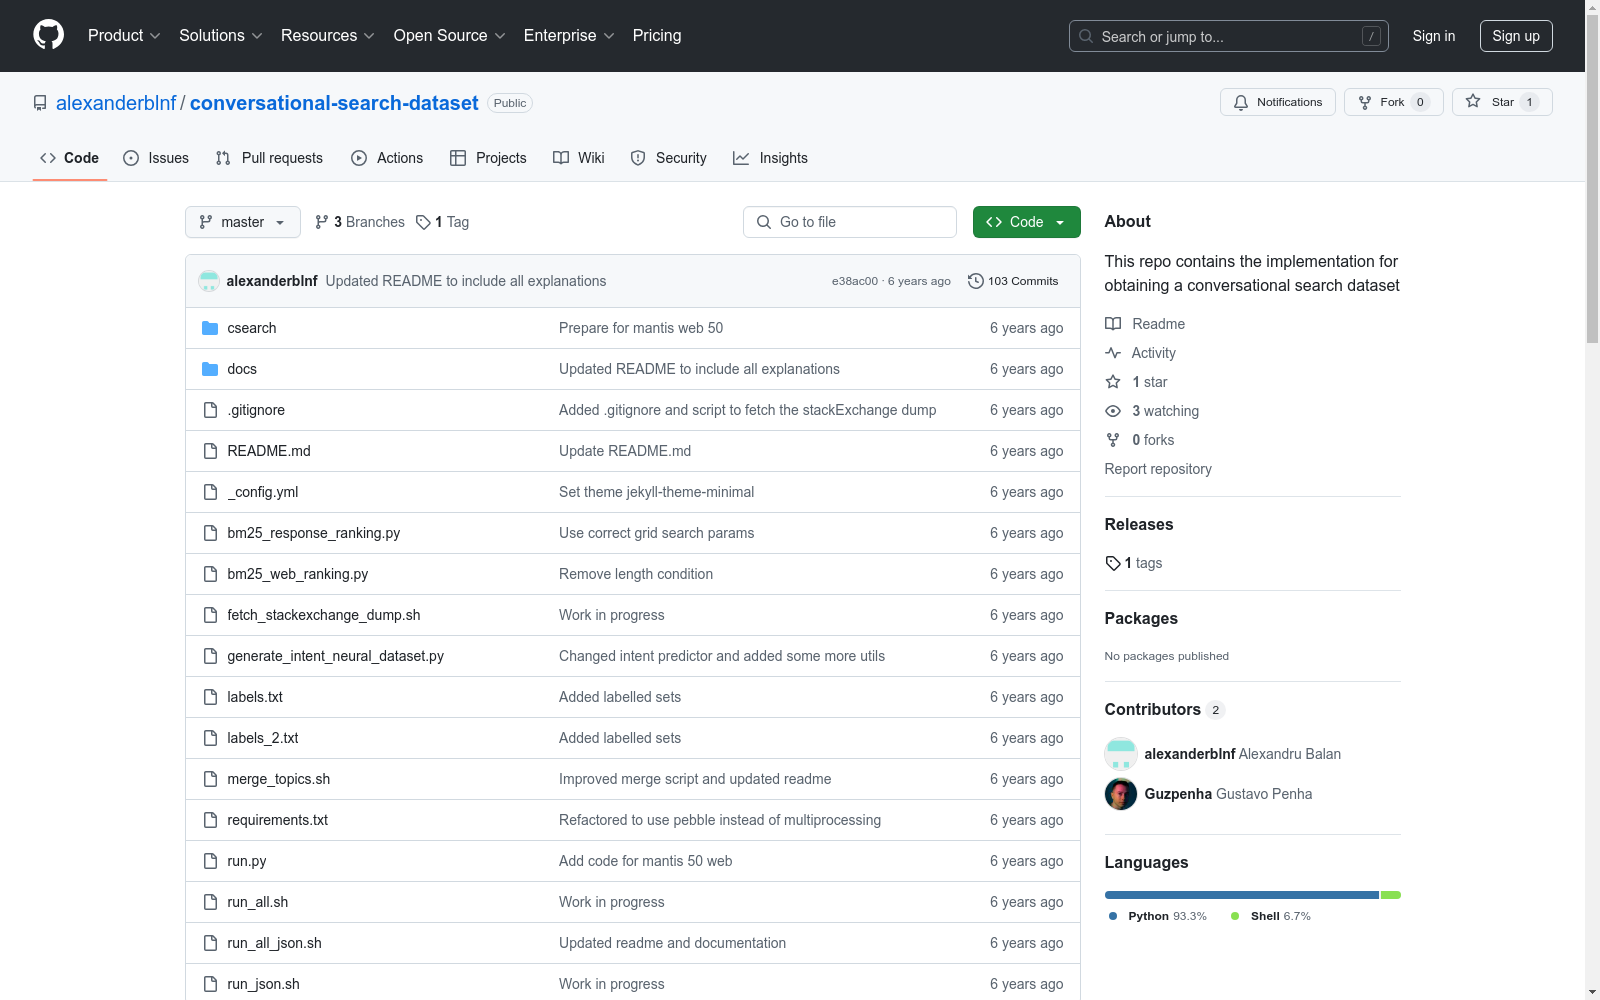The height and width of the screenshot is (1000, 1600).
Task: Open the master branch selector
Action: [243, 222]
